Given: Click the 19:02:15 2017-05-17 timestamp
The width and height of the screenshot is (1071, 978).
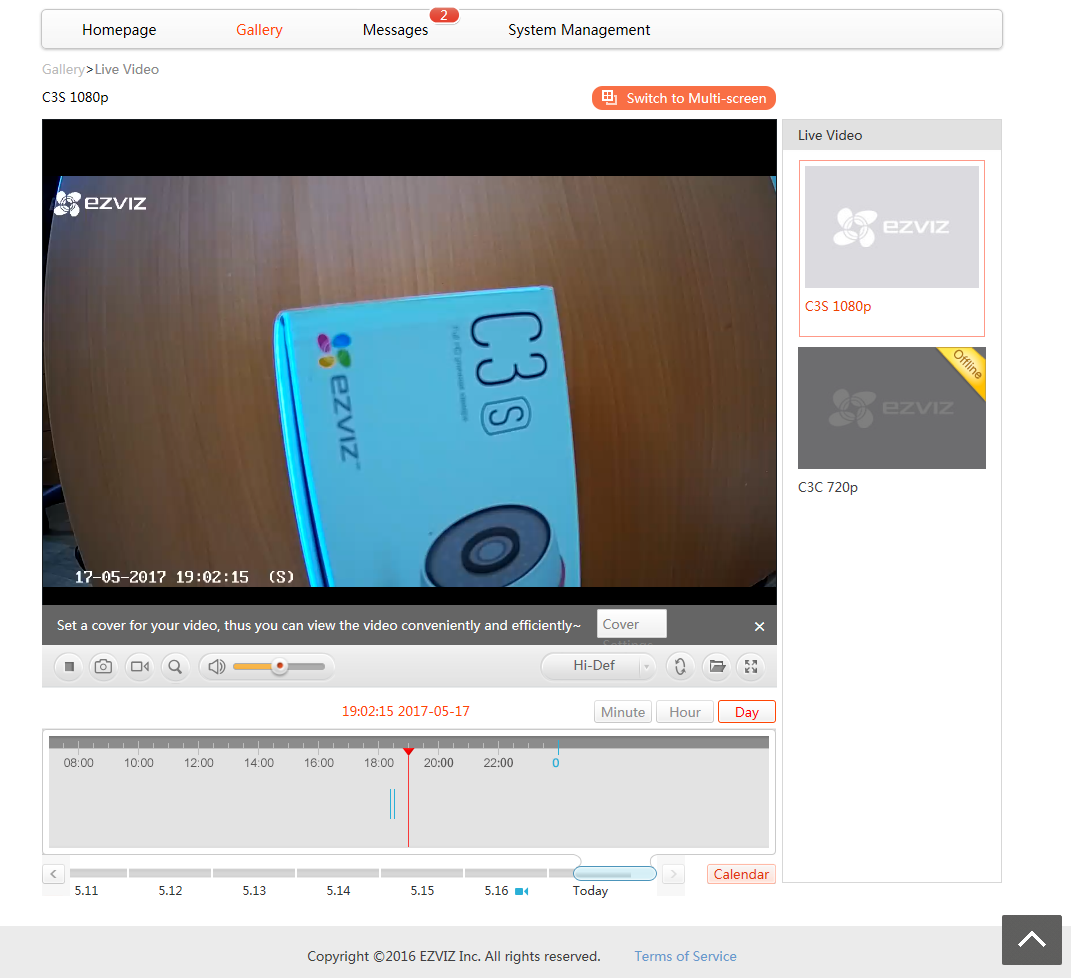Looking at the screenshot, I should pos(406,711).
